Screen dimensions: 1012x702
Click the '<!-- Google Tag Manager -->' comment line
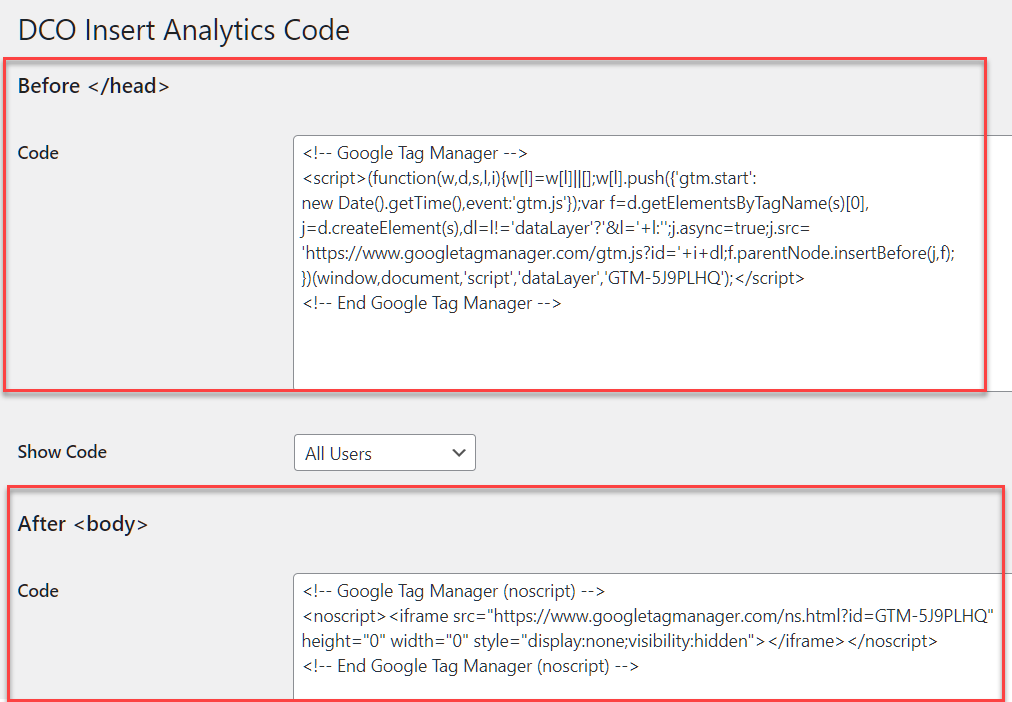point(415,154)
